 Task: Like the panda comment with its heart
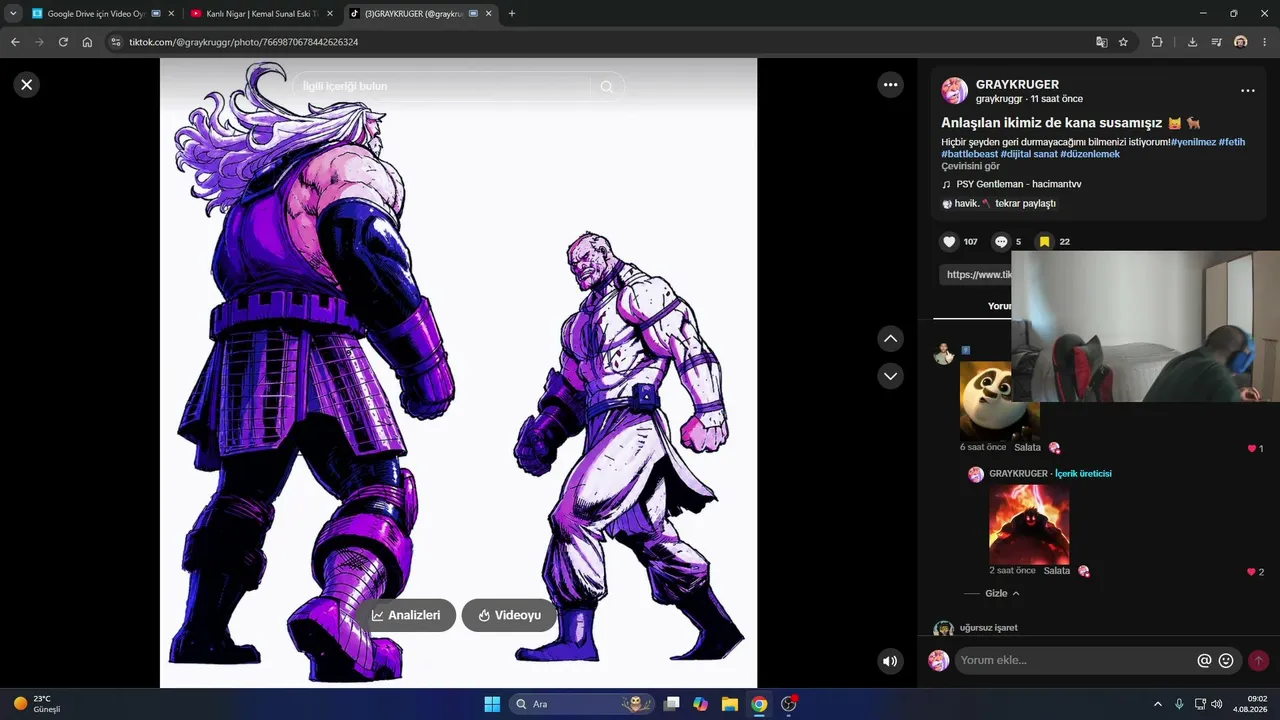[1252, 449]
